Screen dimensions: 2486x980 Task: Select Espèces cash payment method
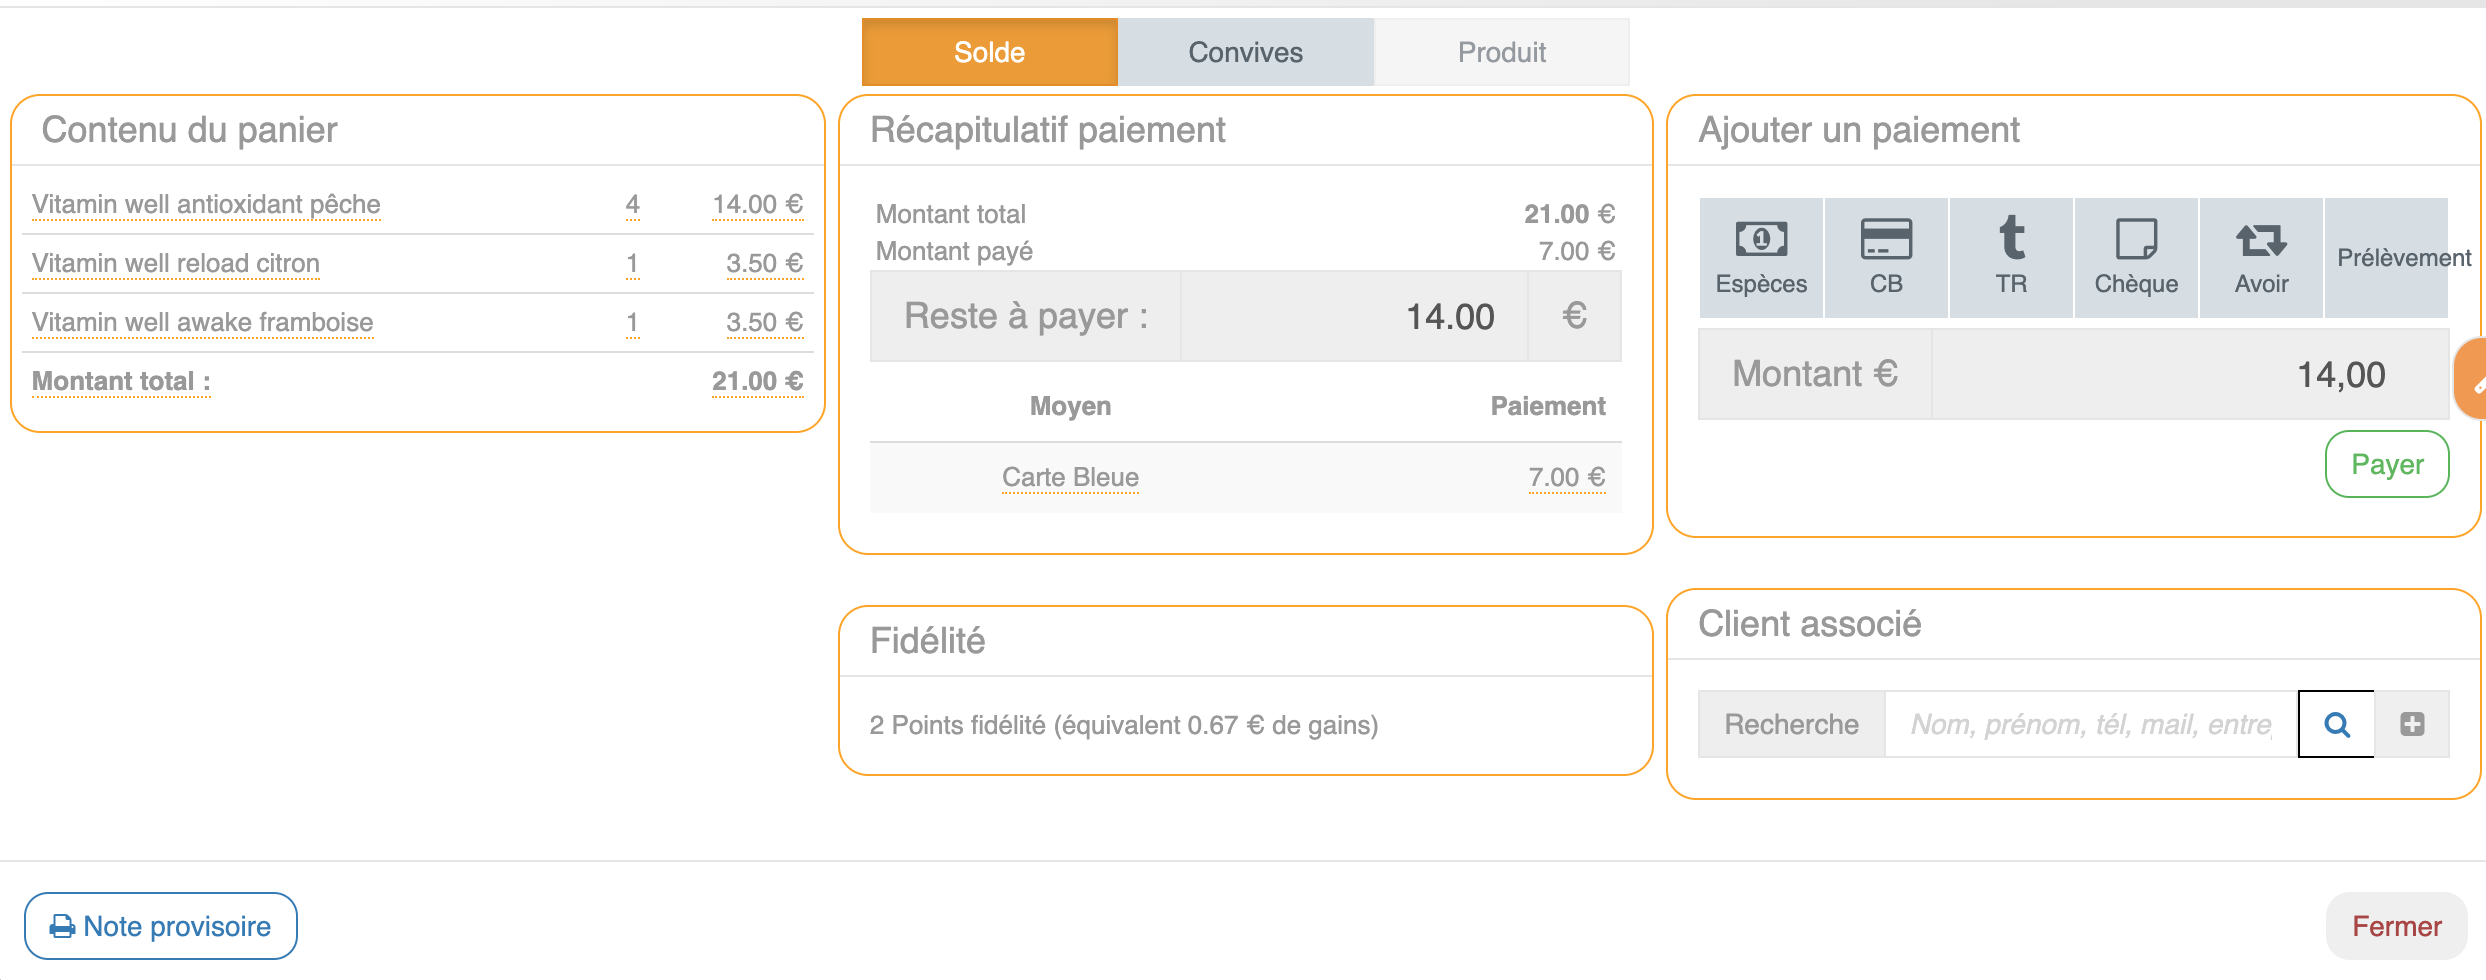pos(1761,258)
